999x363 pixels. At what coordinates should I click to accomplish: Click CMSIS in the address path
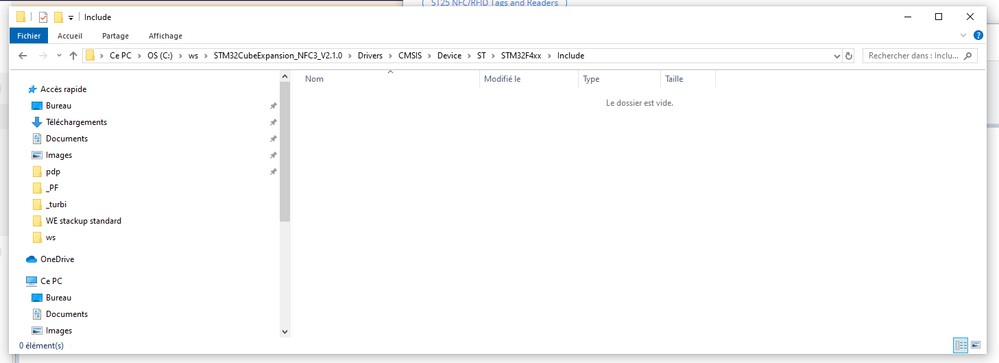(411, 55)
